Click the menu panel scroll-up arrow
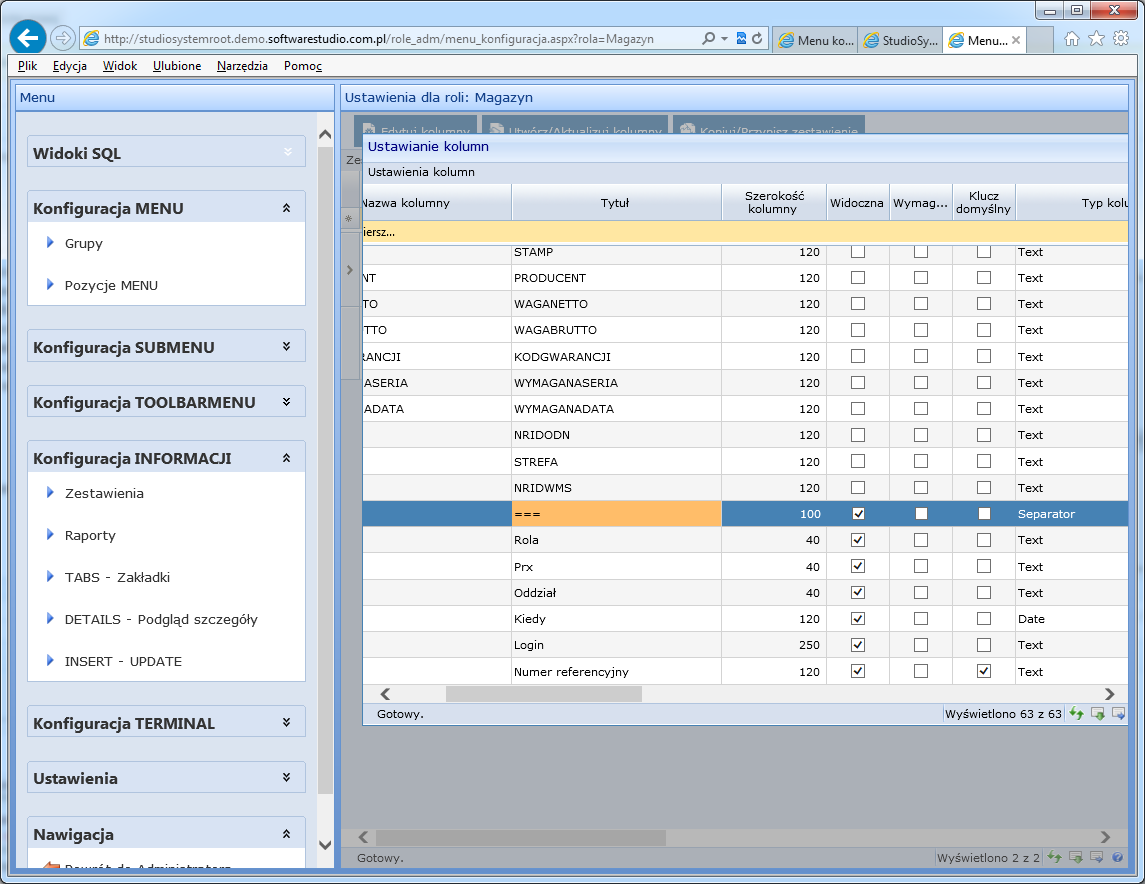The image size is (1145, 884). (326, 134)
